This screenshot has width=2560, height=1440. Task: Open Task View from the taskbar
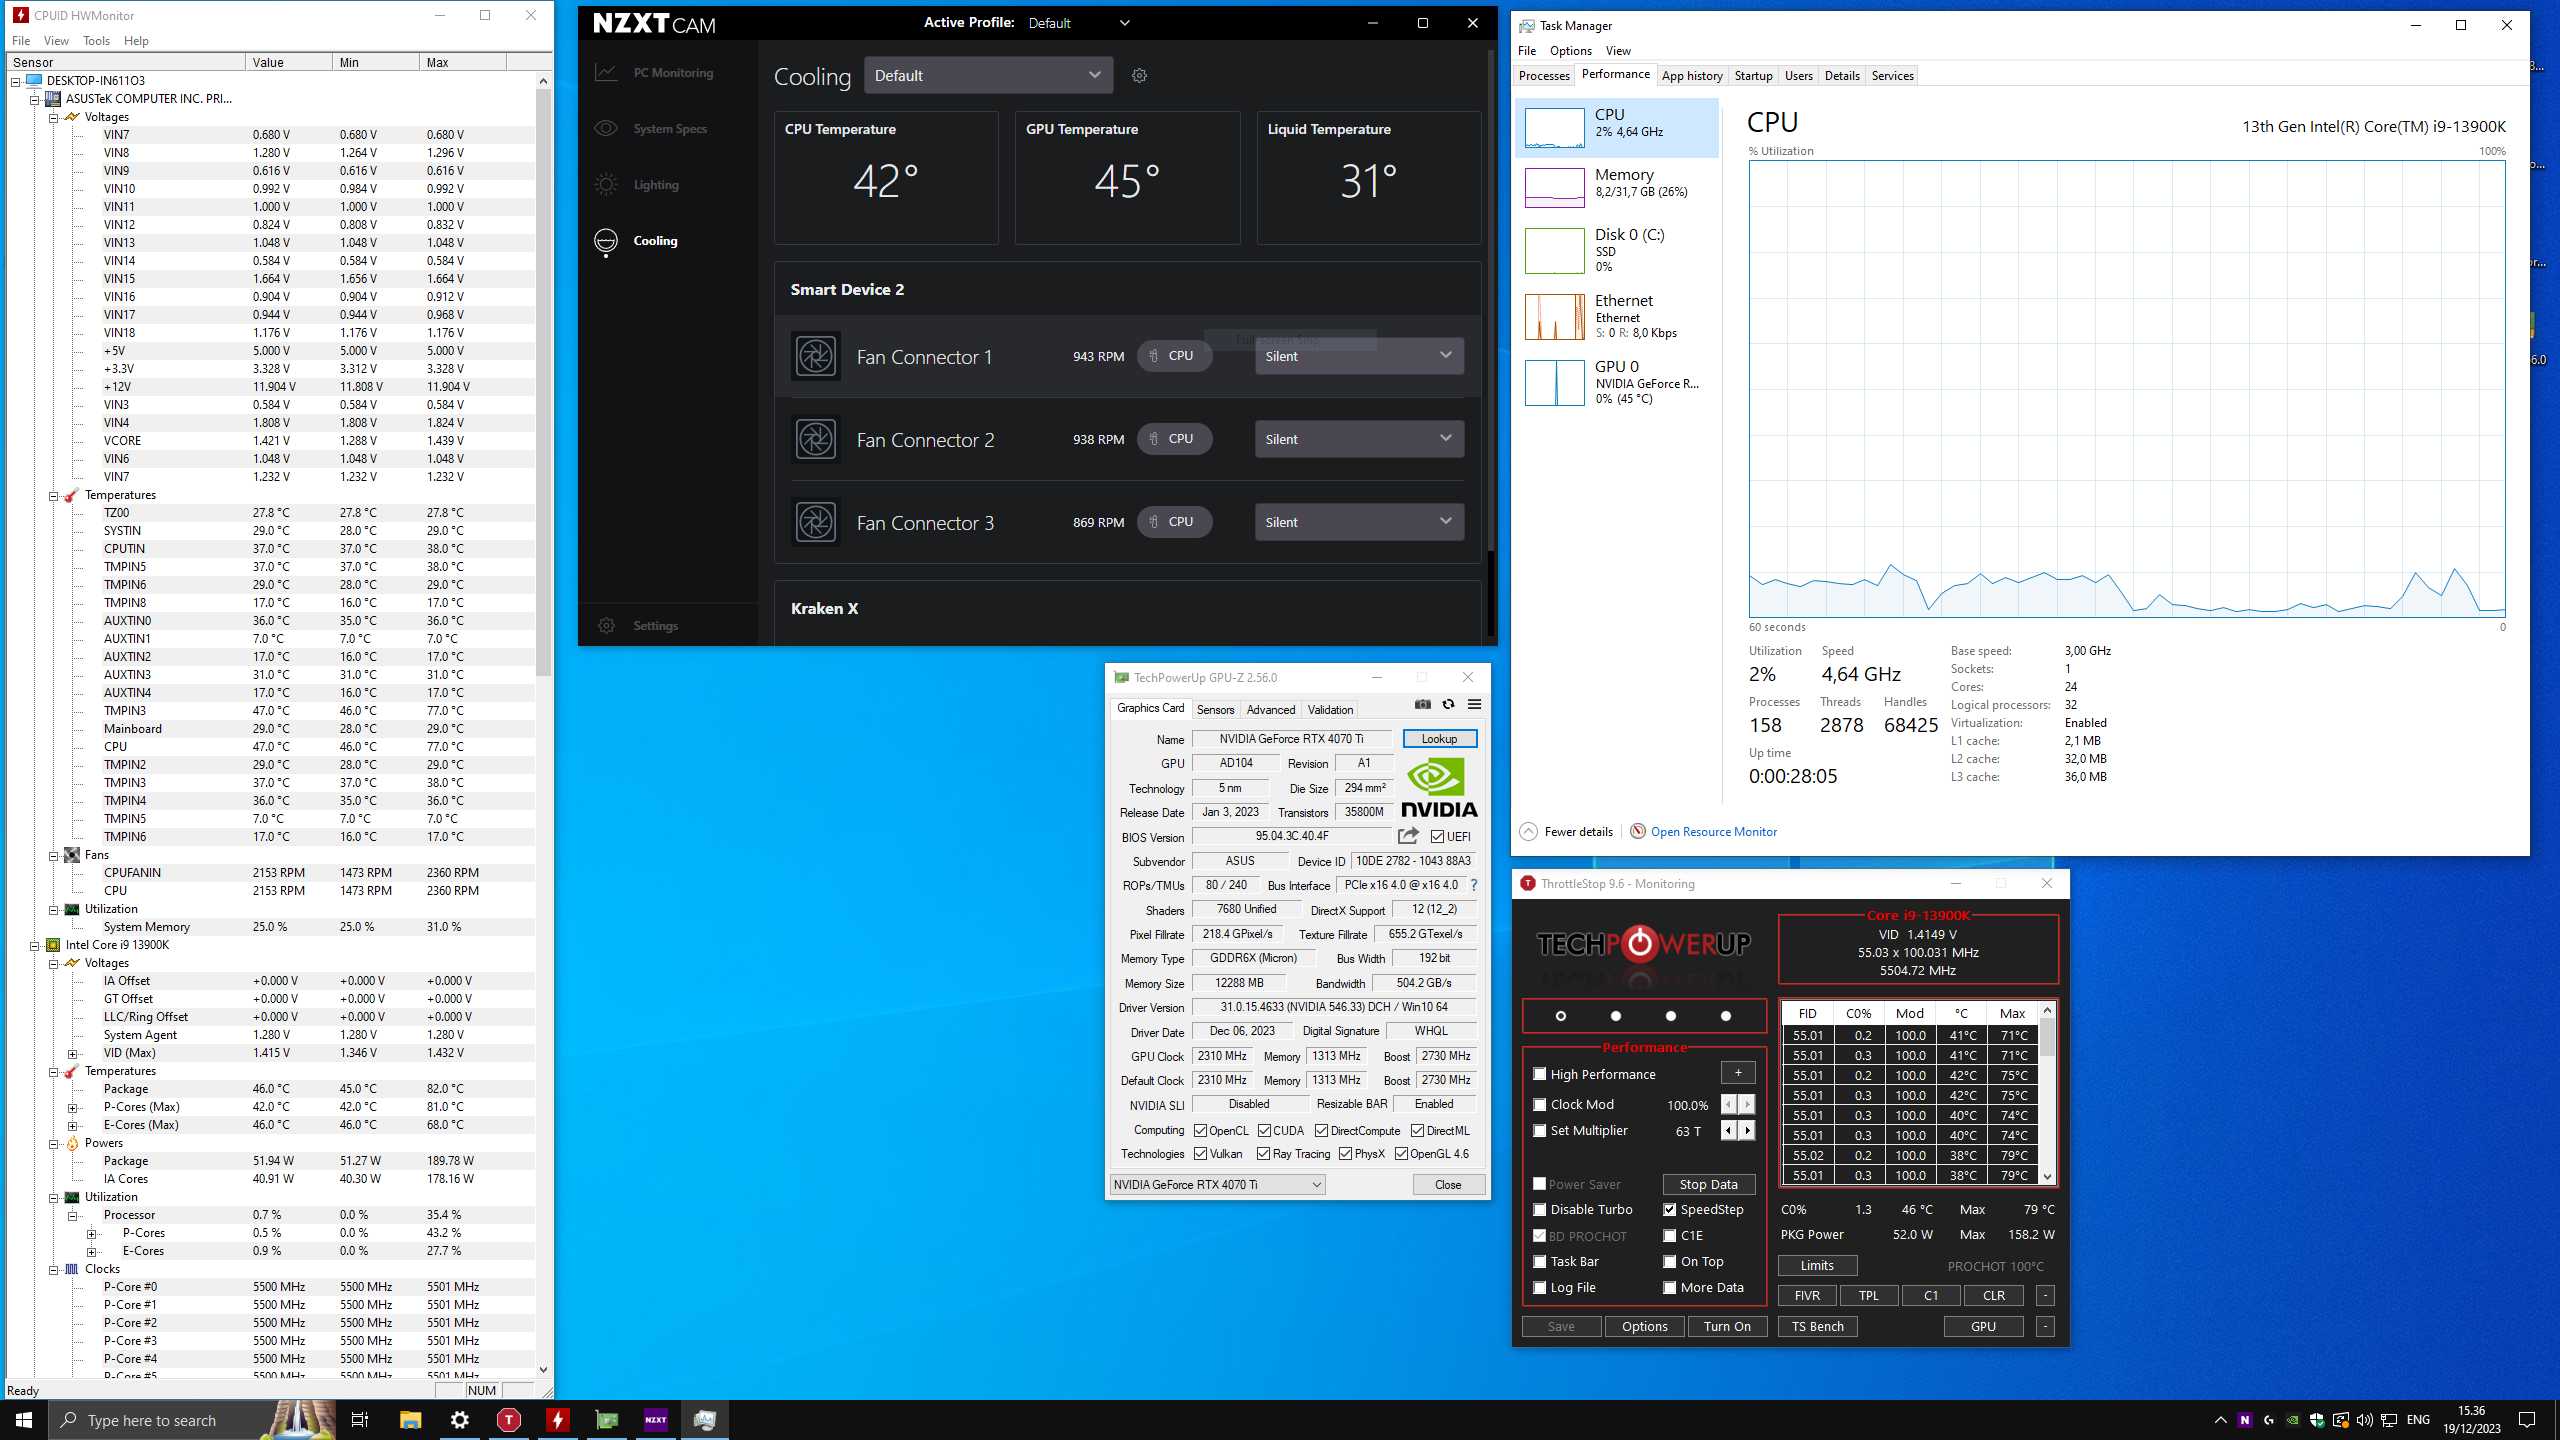pos(360,1420)
